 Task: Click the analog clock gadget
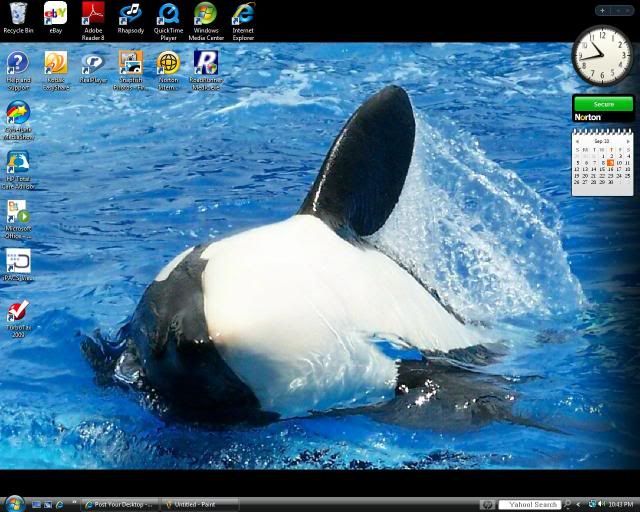click(x=603, y=55)
